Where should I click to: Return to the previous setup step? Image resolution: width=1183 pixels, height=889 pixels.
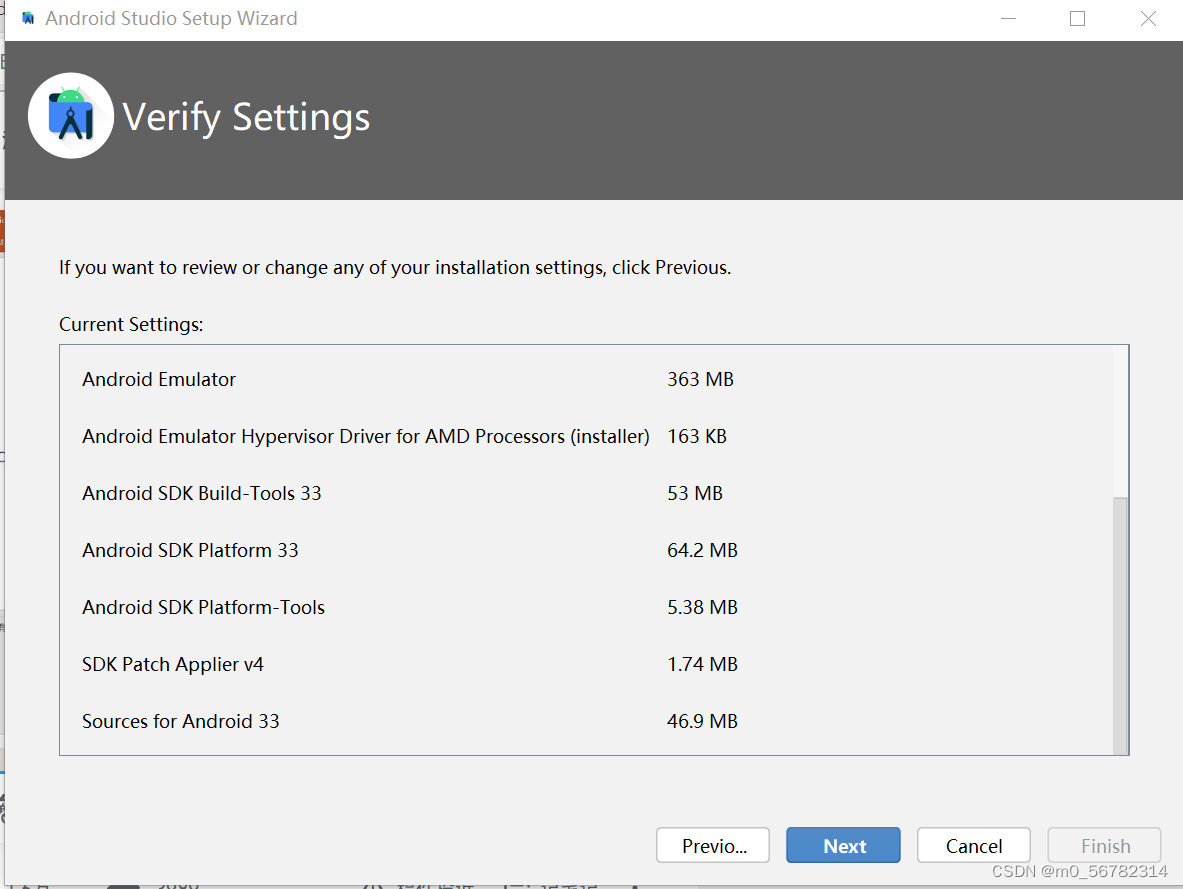point(713,845)
